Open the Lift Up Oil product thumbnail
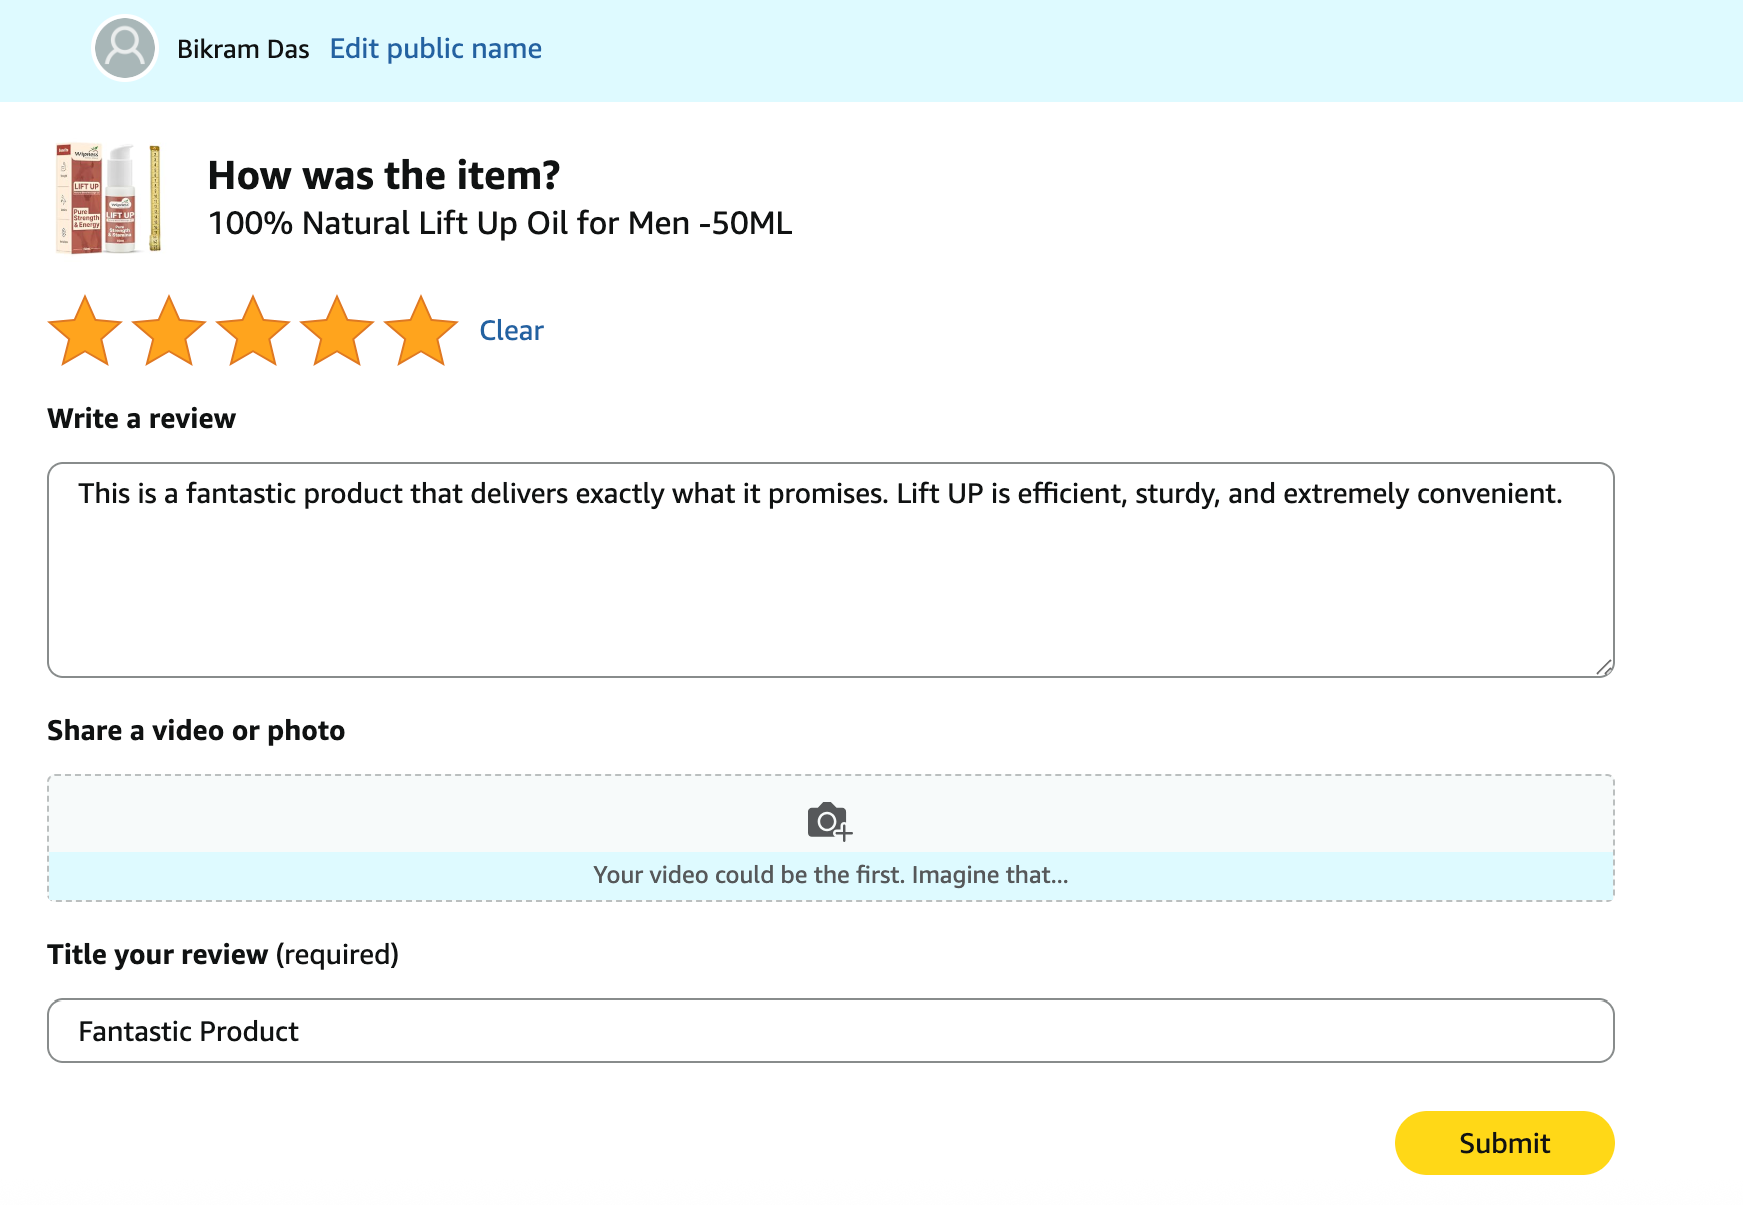 [x=108, y=198]
